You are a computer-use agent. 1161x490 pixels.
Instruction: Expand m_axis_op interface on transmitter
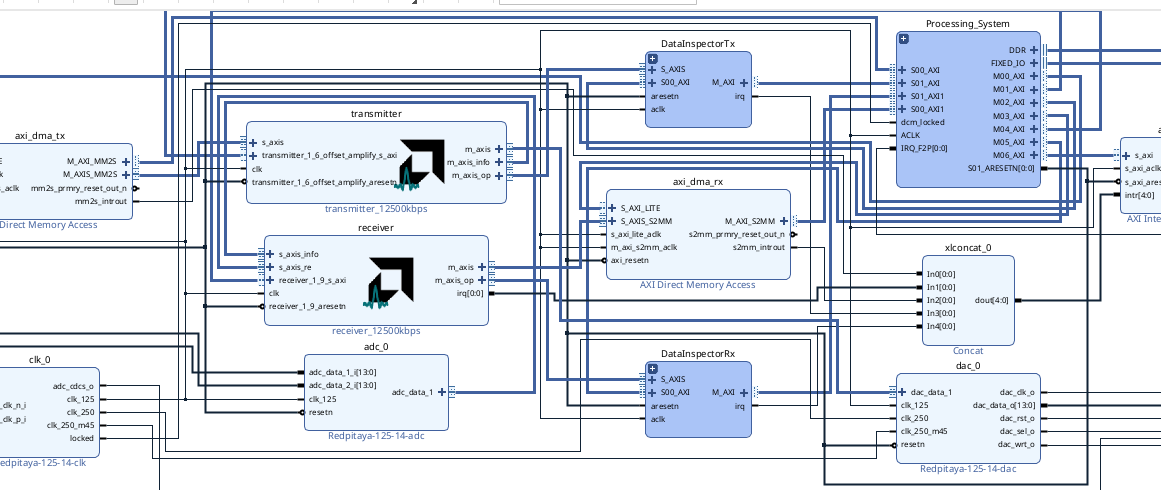point(499,175)
